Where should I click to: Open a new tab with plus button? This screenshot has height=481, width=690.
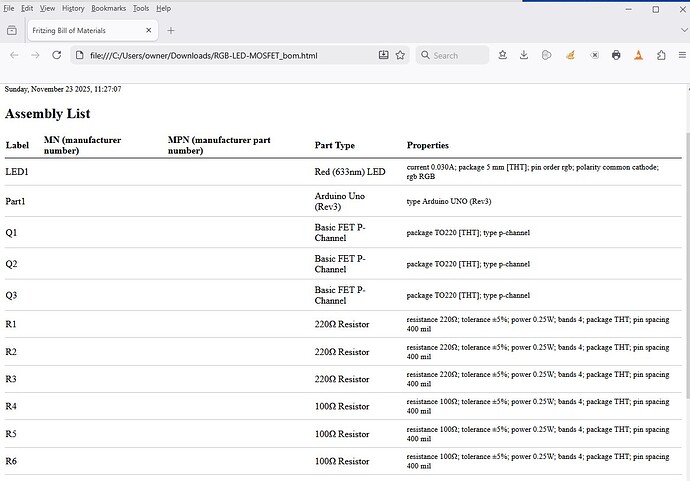tap(171, 31)
